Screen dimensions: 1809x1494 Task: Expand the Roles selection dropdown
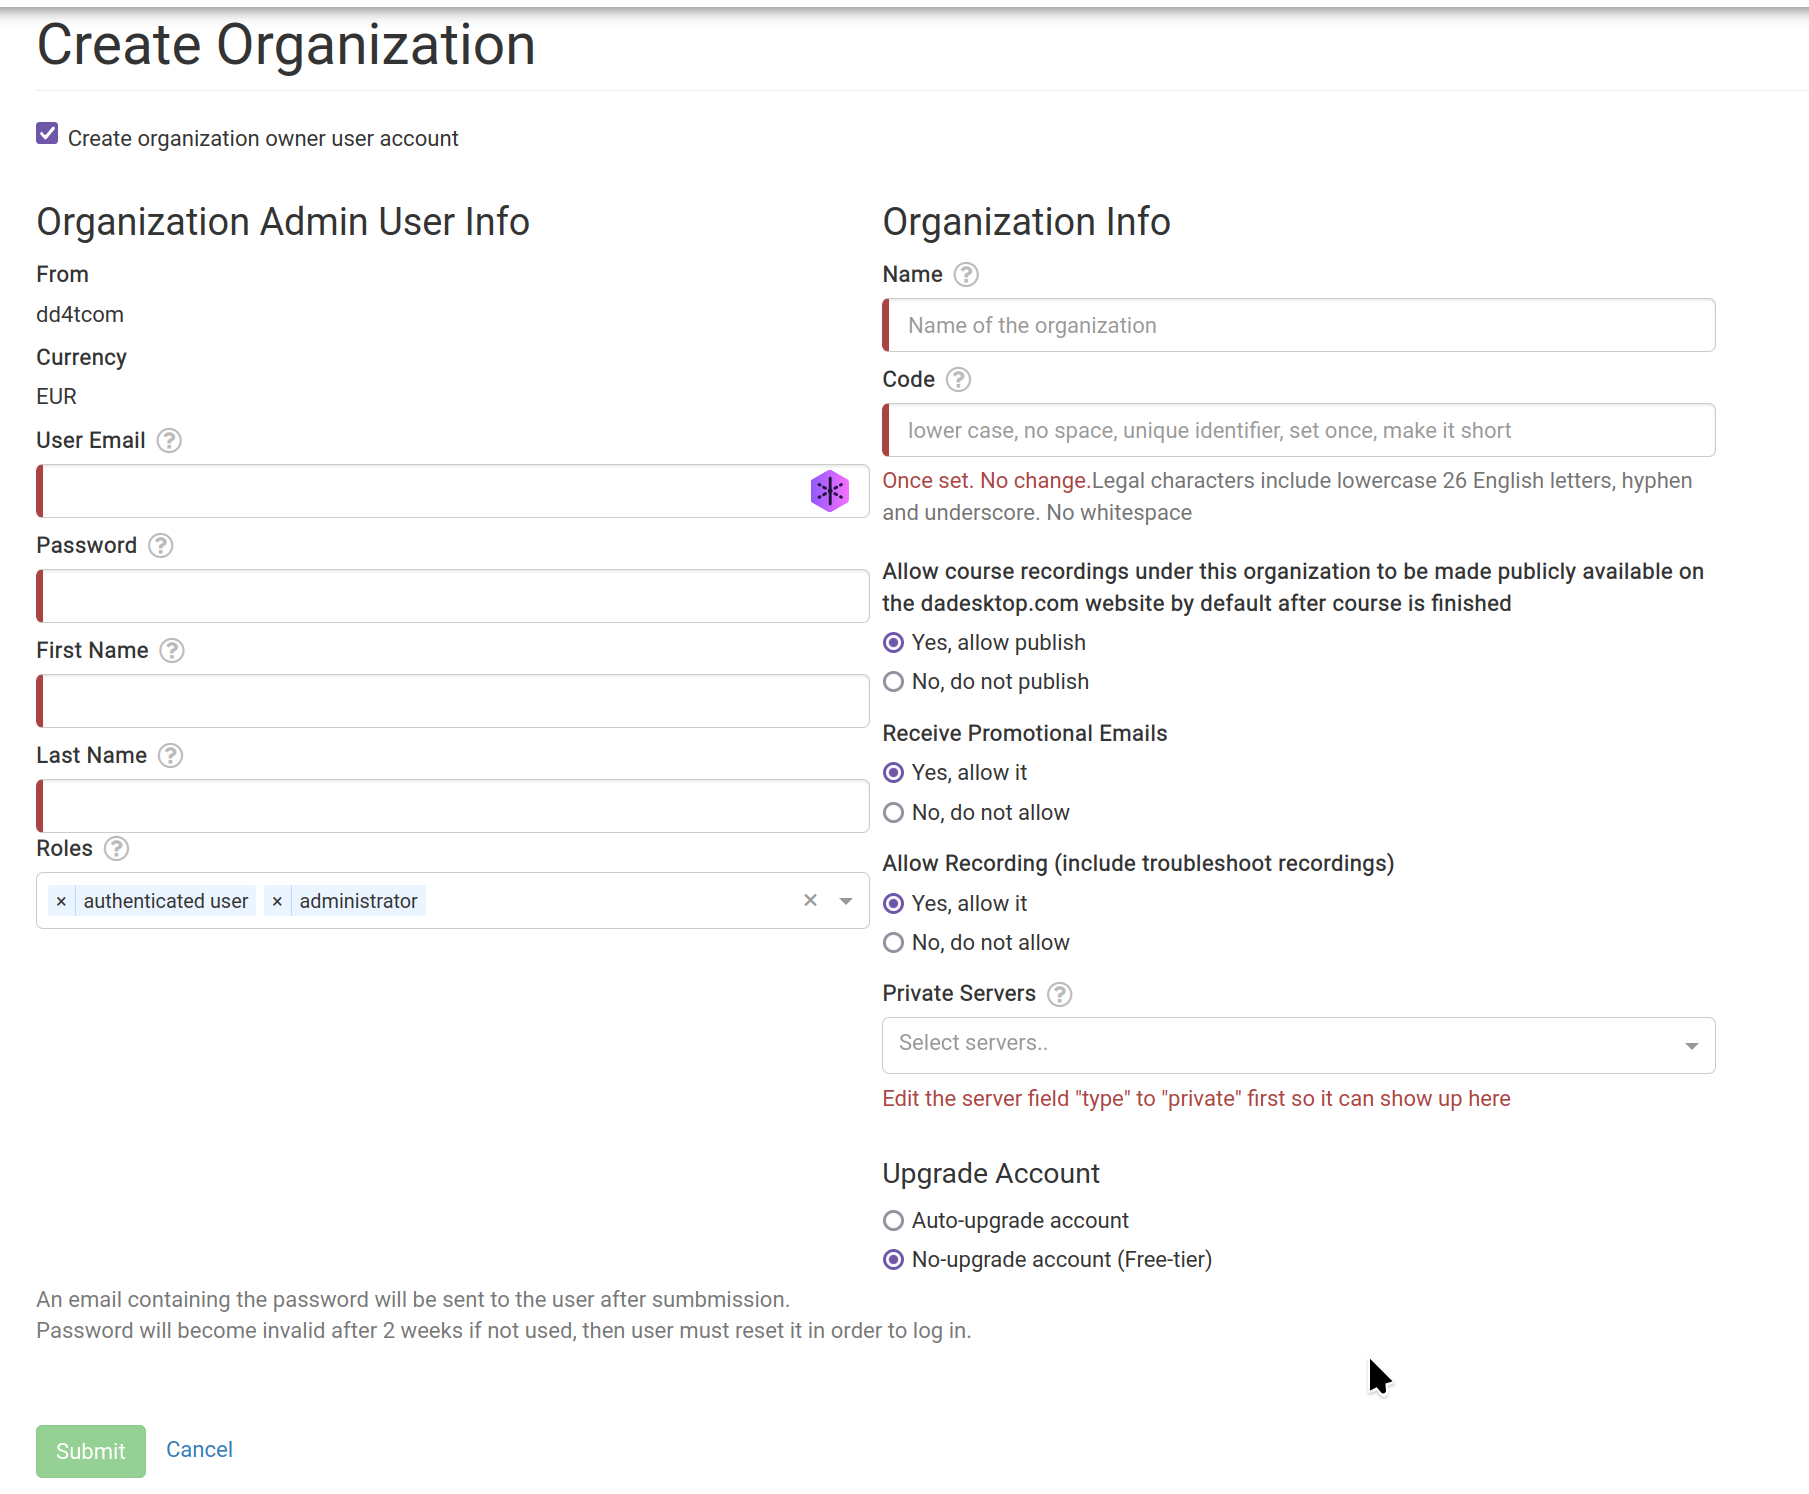(844, 900)
